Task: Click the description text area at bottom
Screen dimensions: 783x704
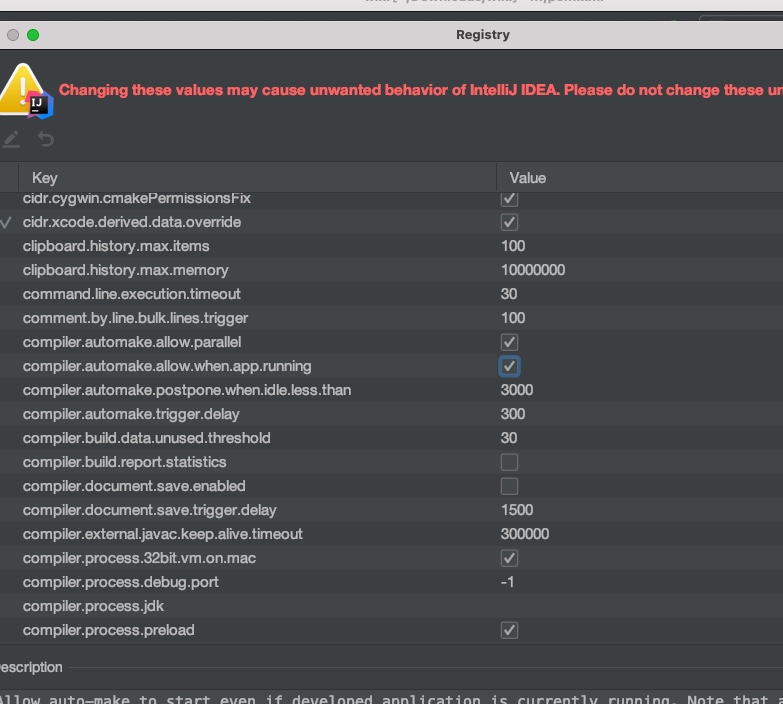Action: 390,697
